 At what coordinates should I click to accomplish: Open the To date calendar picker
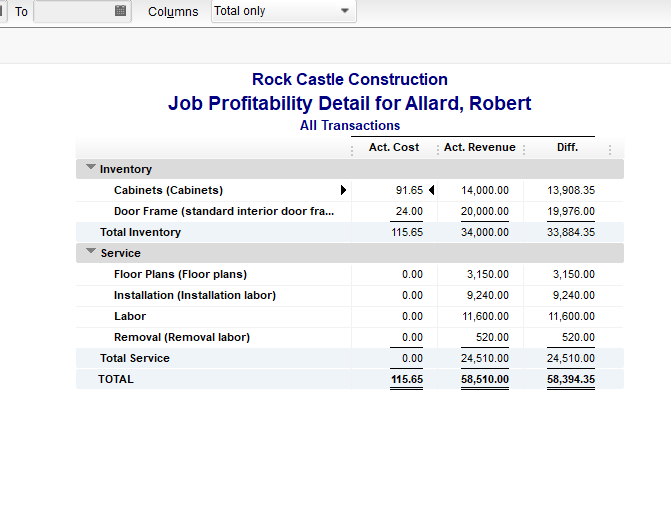(x=121, y=11)
